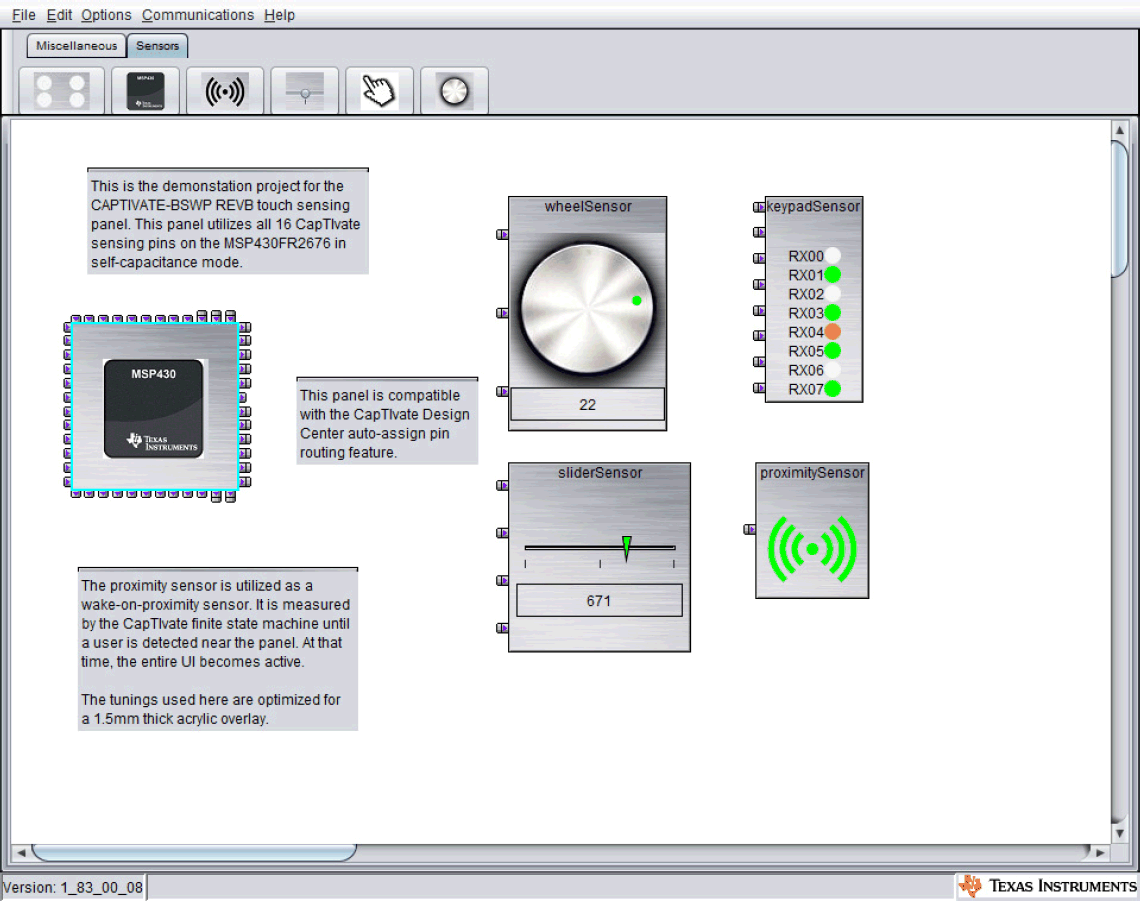This screenshot has width=1140, height=901.
Task: Click the MSP430 chip toolbar icon
Action: click(146, 91)
